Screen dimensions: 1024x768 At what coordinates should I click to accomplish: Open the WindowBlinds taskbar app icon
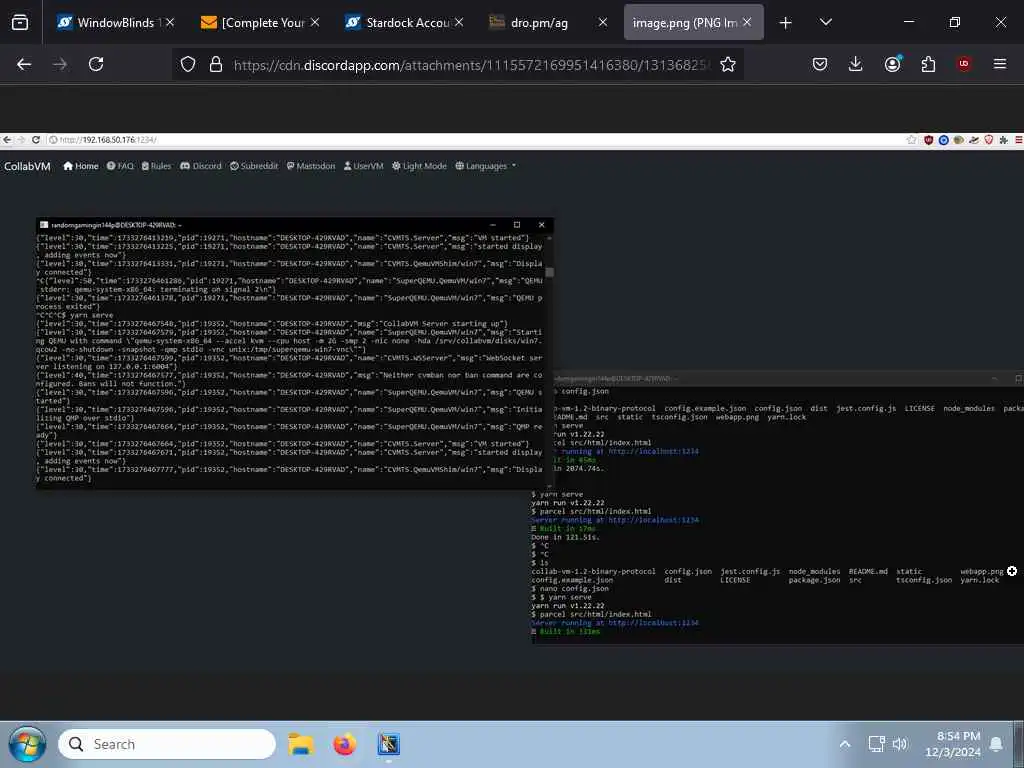(x=389, y=744)
